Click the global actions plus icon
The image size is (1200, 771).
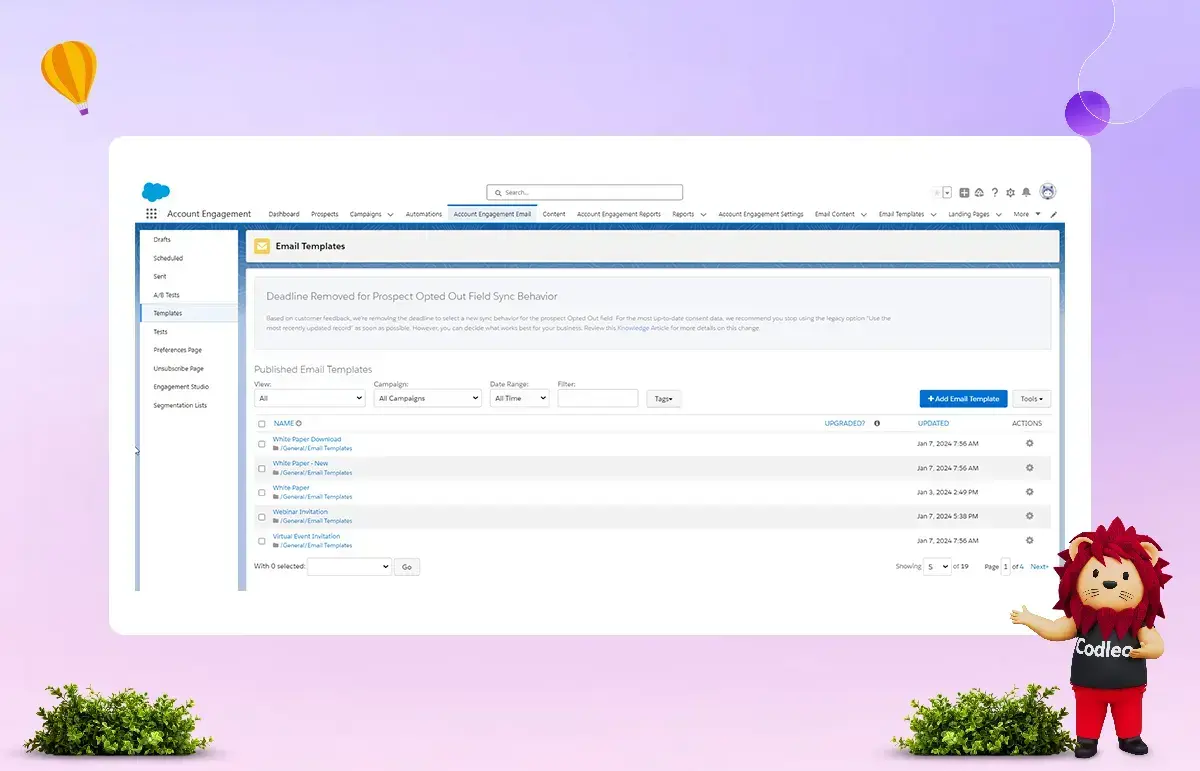point(964,193)
